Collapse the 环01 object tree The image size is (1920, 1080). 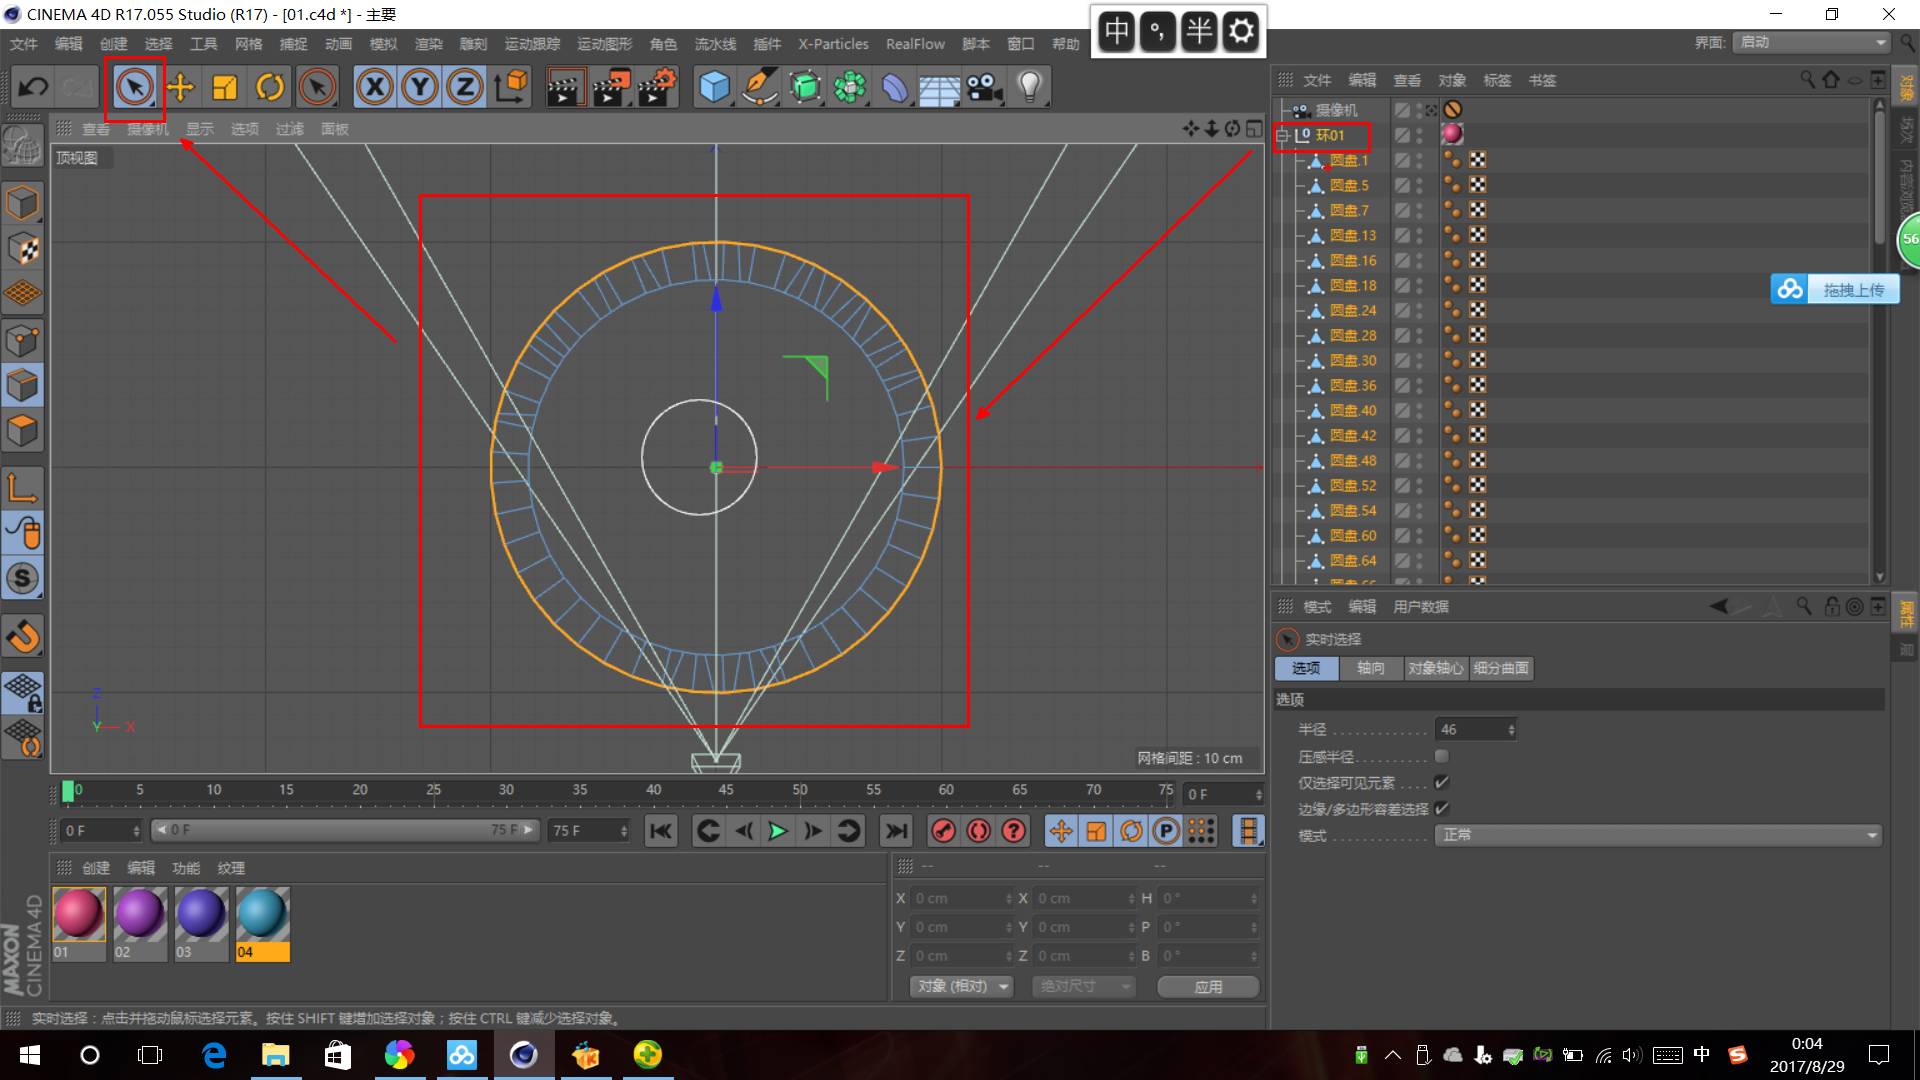1283,135
